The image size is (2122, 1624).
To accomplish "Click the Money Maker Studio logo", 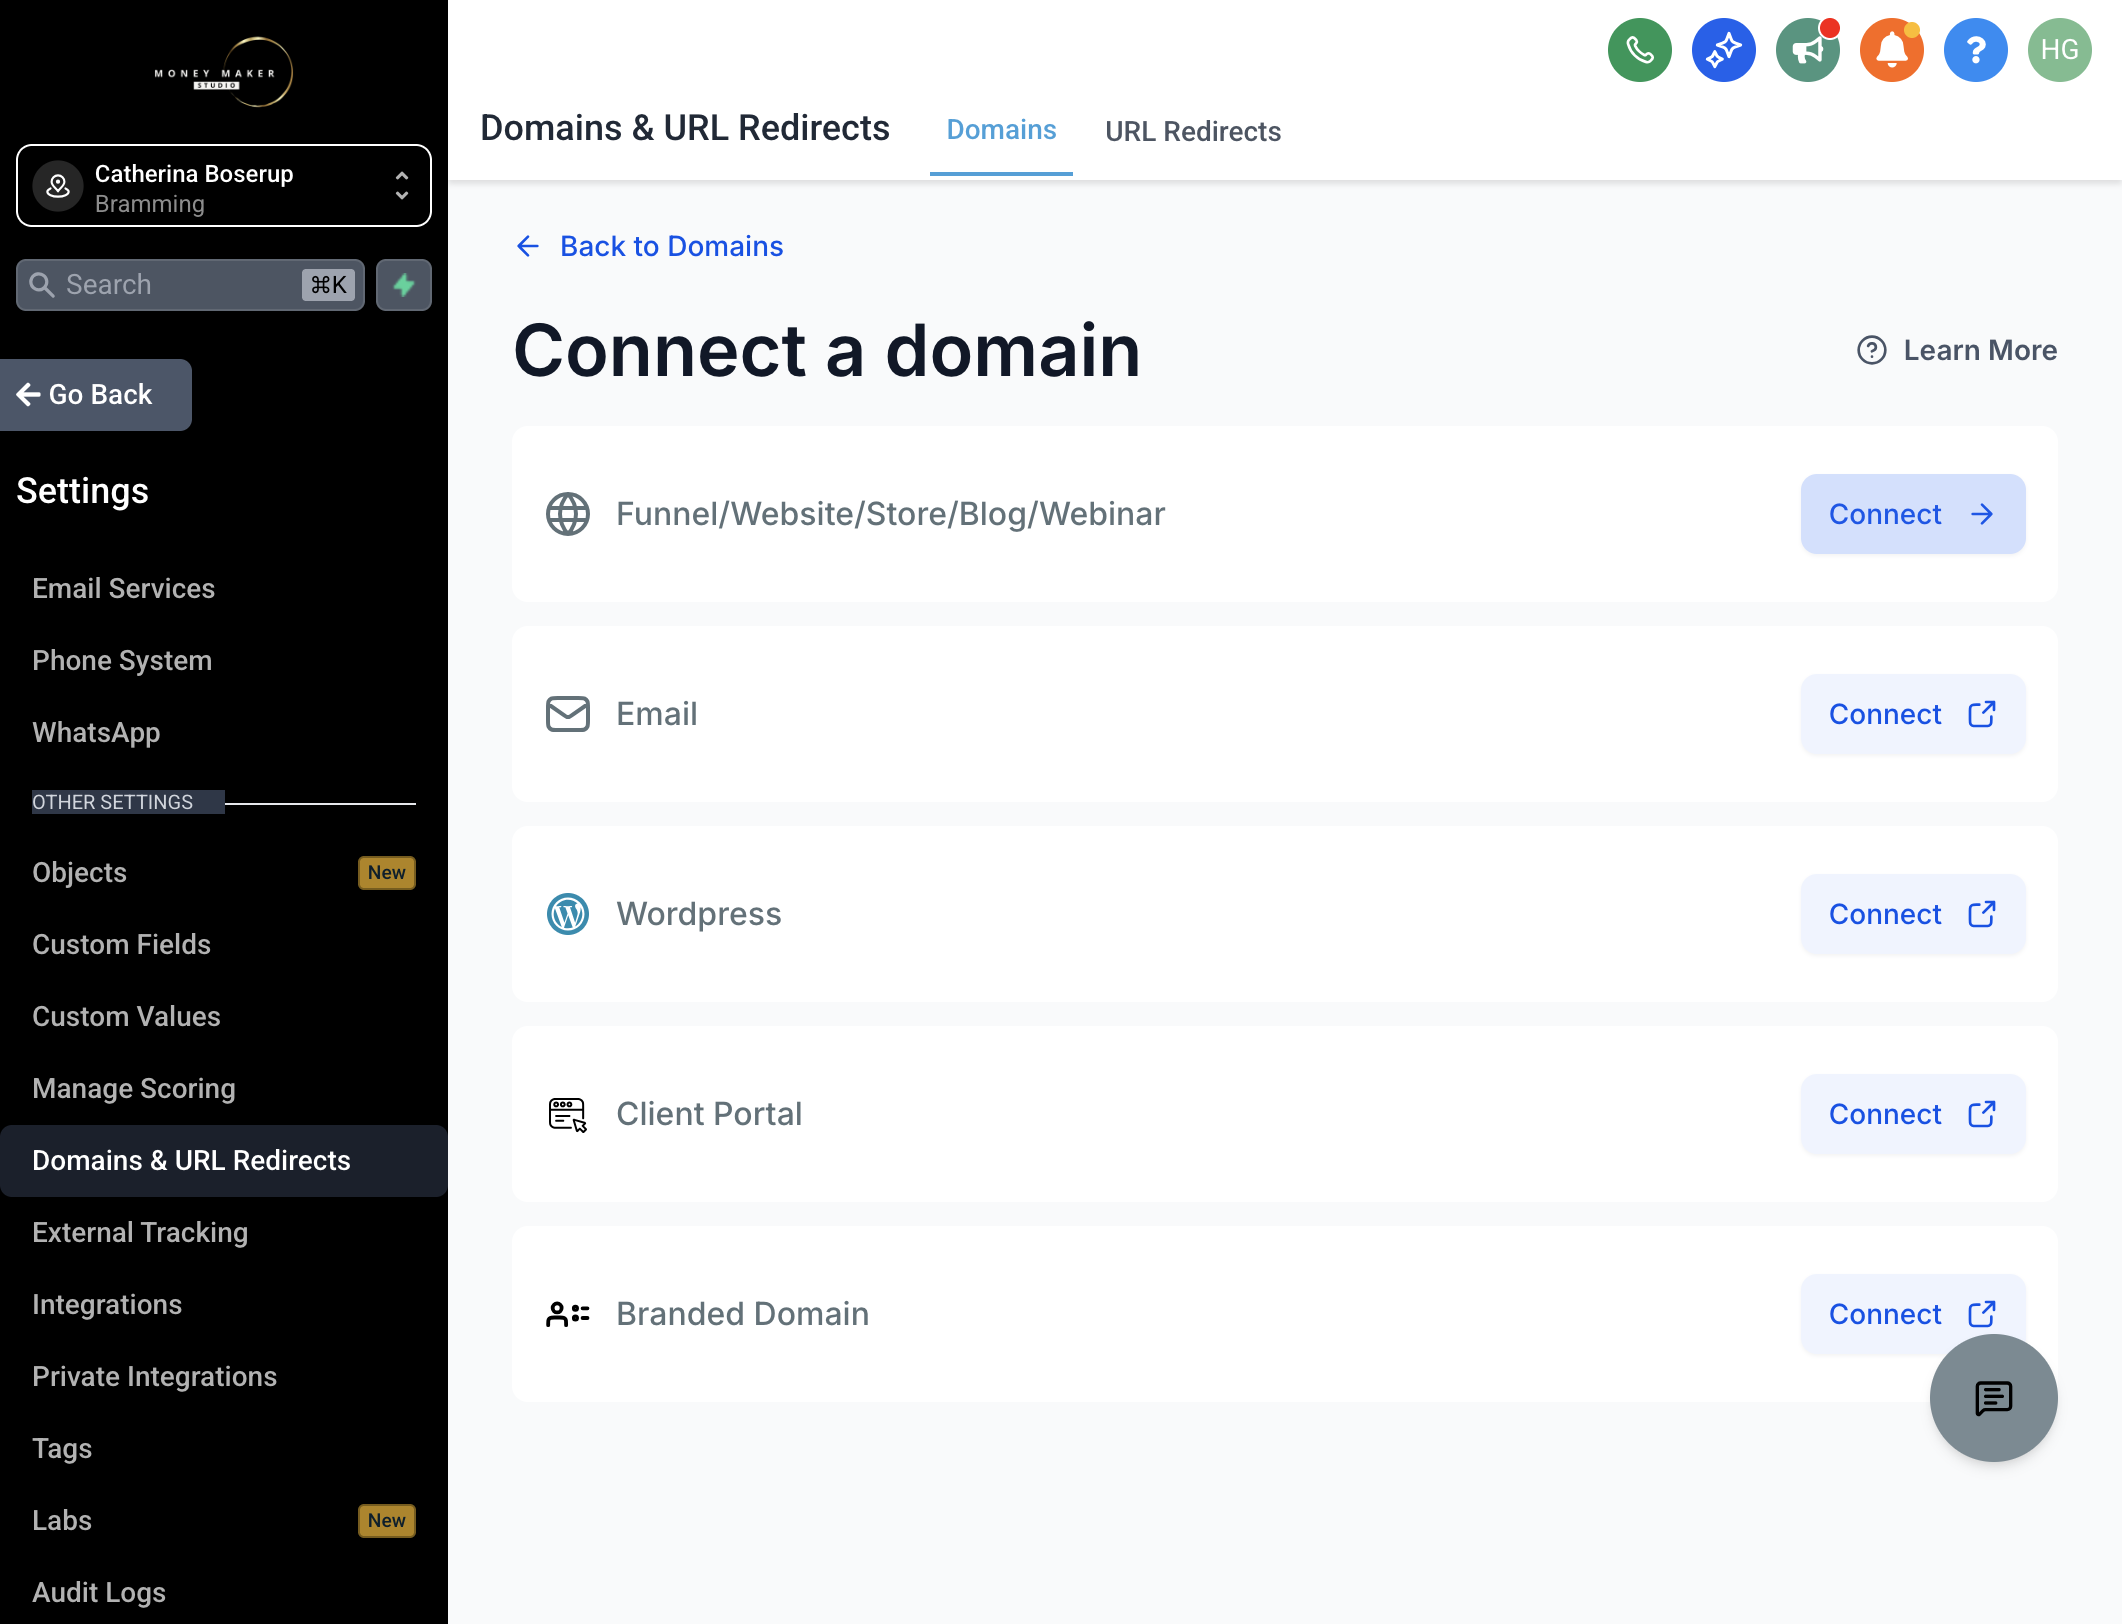I will click(x=224, y=72).
